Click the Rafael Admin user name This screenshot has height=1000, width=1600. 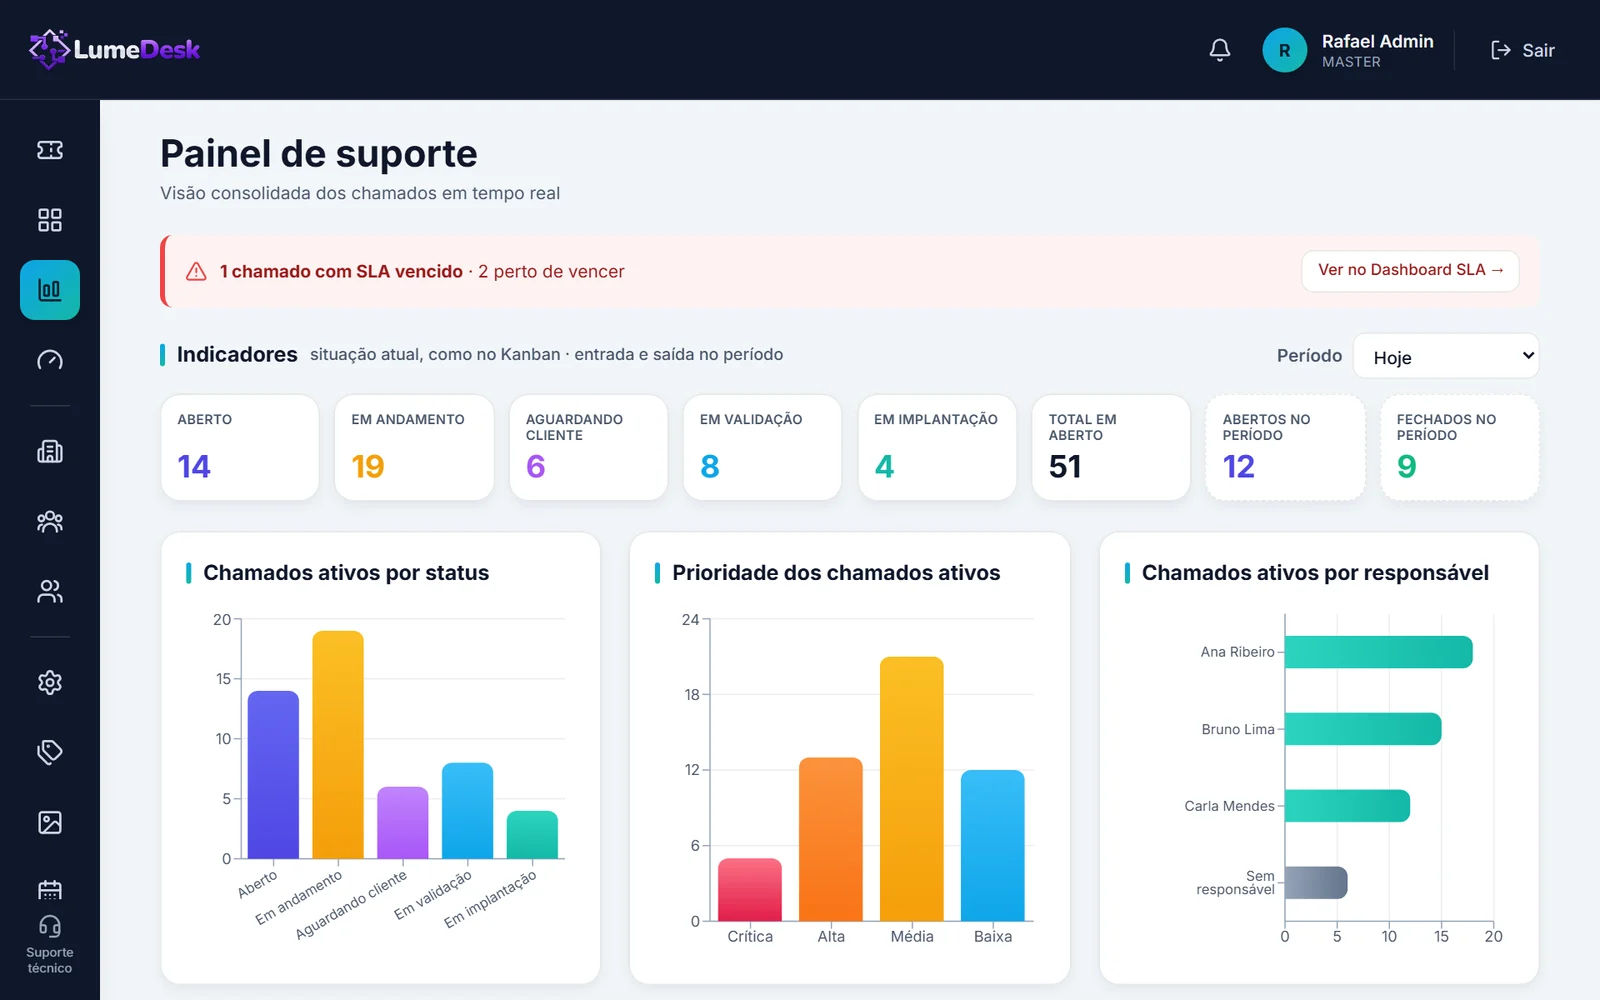[1377, 41]
